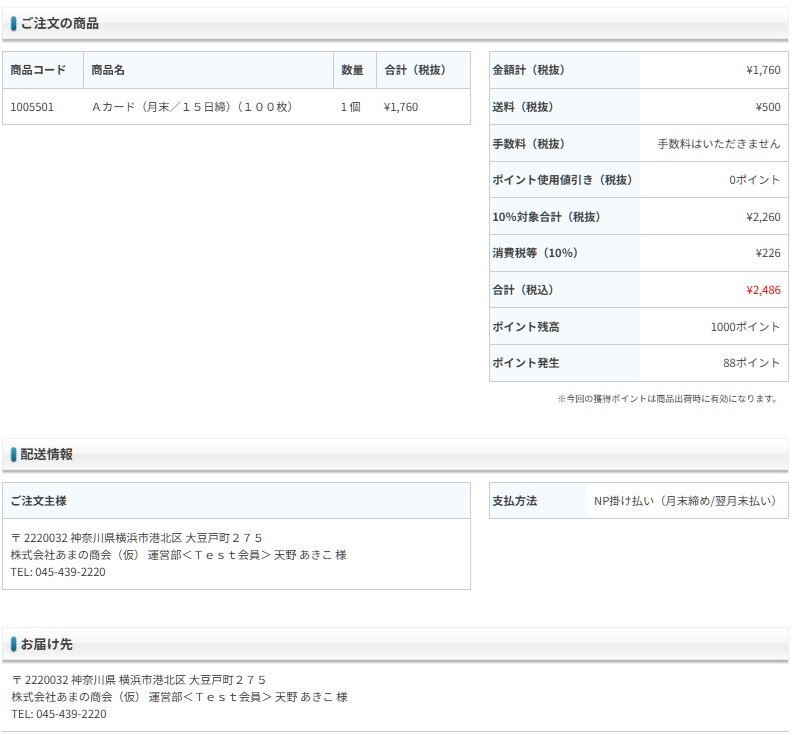810x735 pixels.
Task: Select product code 1005501
Action: 33,107
